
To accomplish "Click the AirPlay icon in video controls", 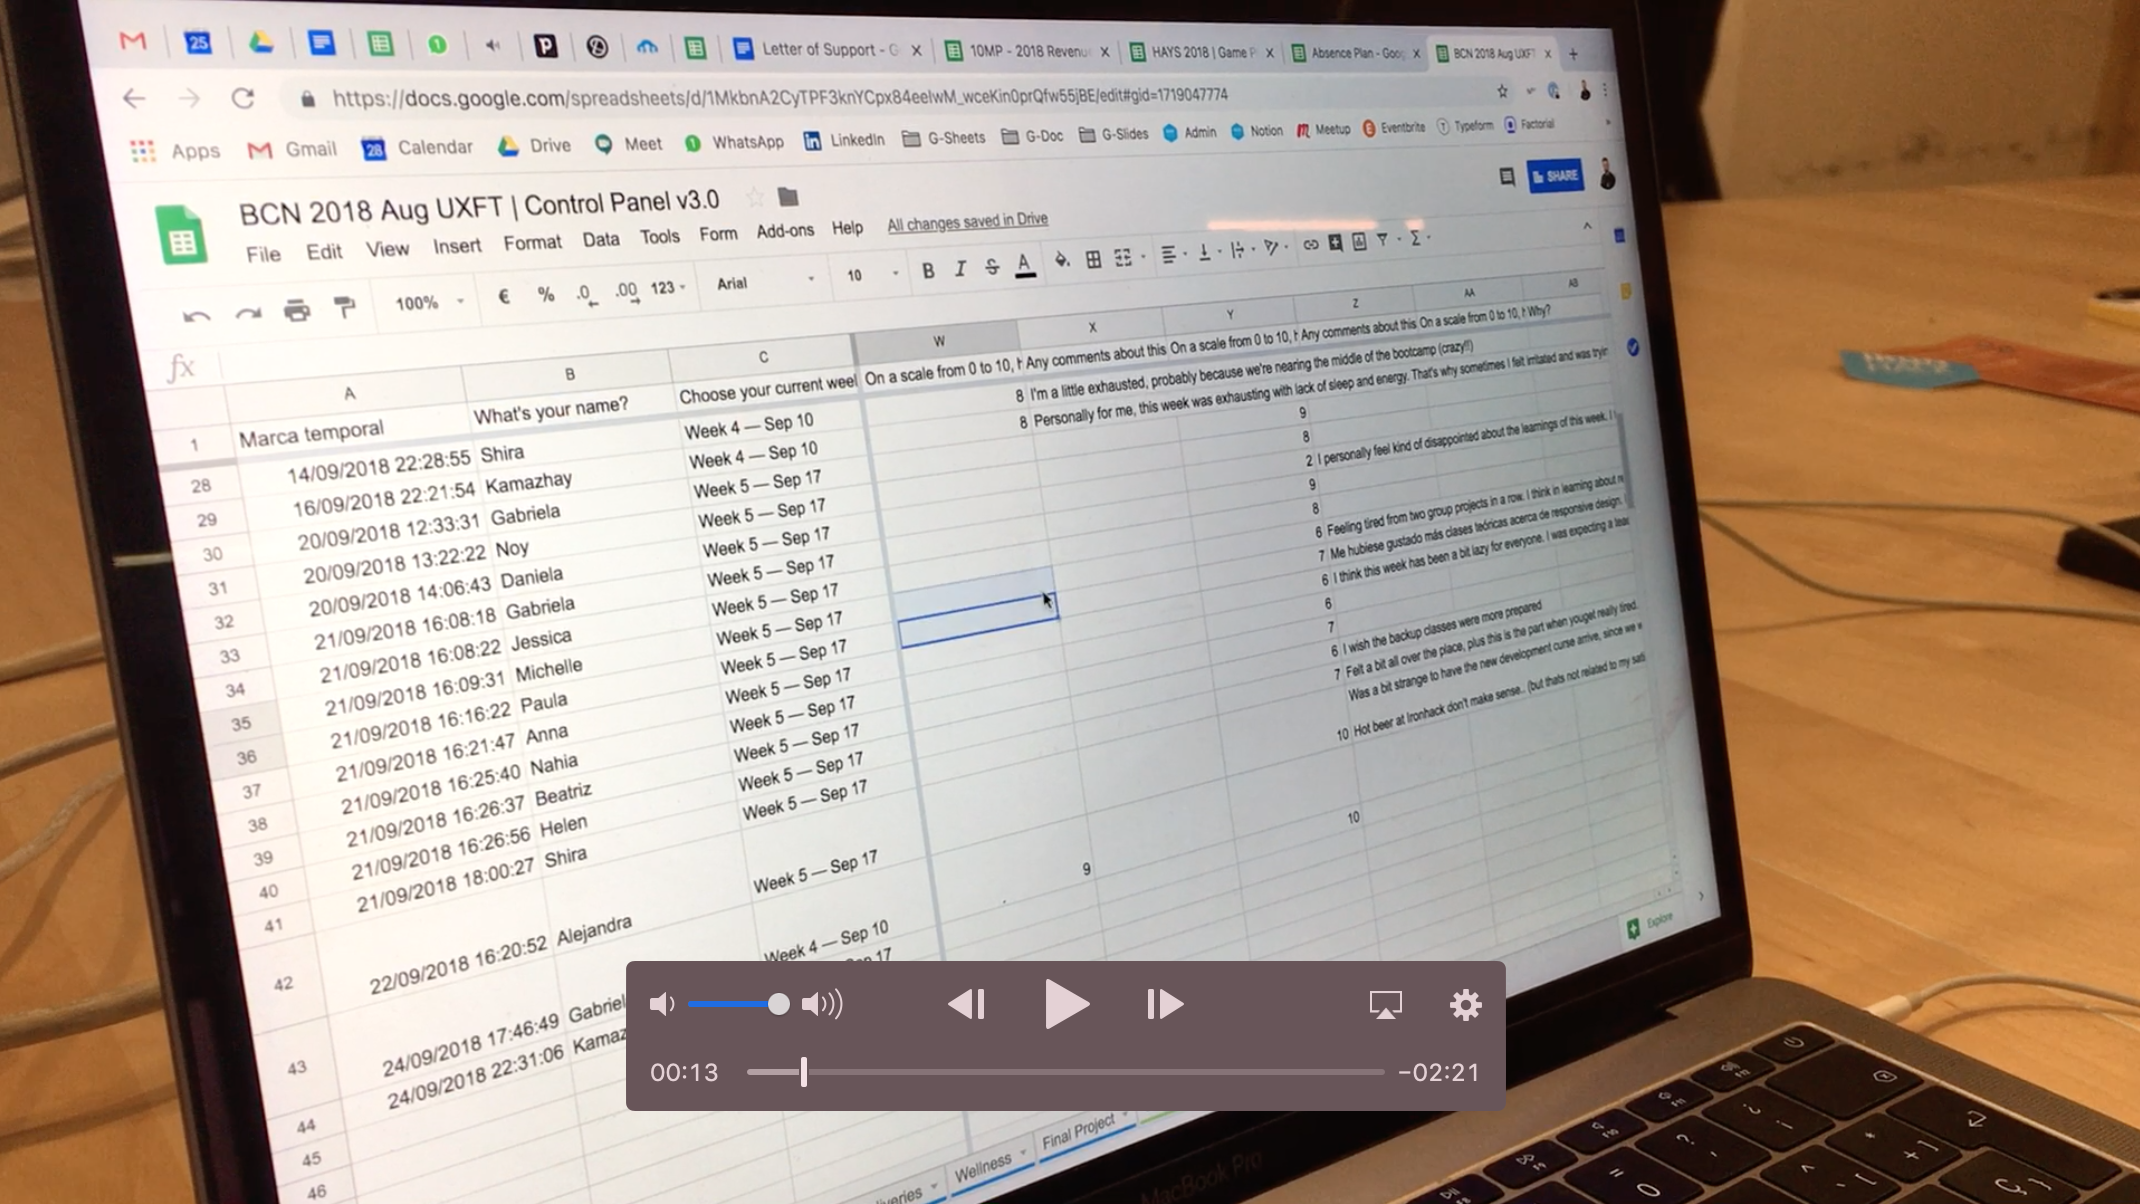I will point(1385,1004).
